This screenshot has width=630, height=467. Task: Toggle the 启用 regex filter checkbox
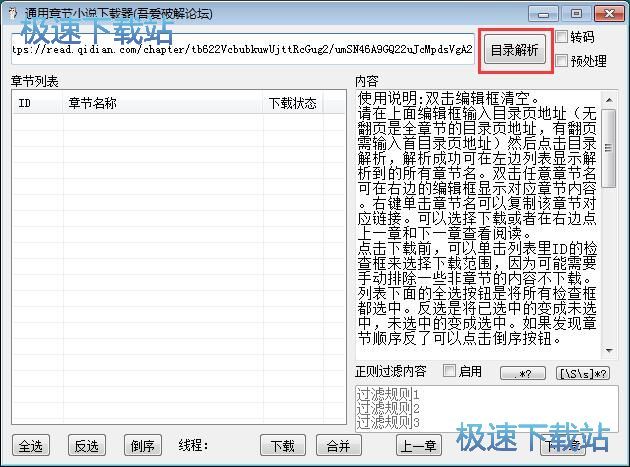449,371
